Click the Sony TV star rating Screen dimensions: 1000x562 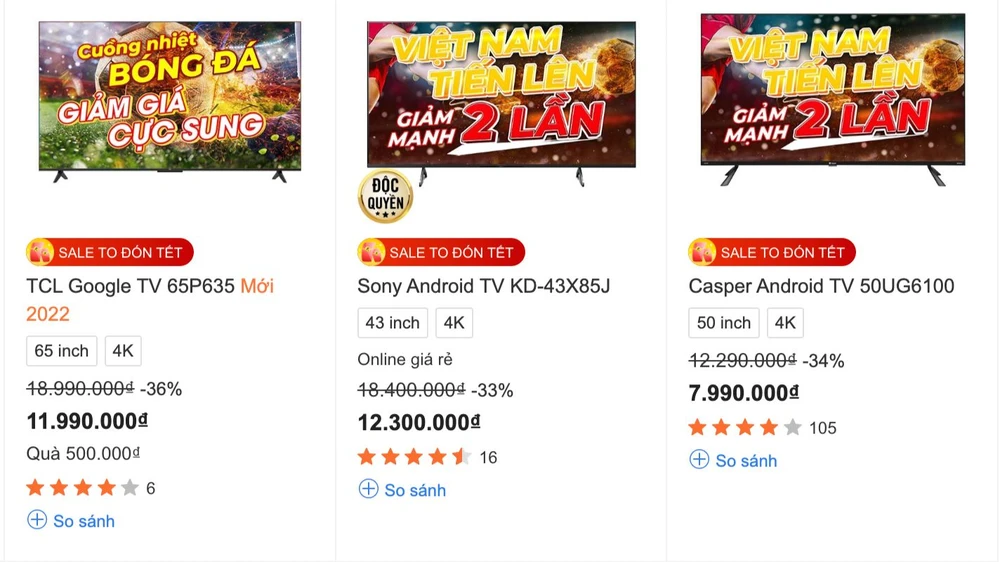tap(414, 457)
